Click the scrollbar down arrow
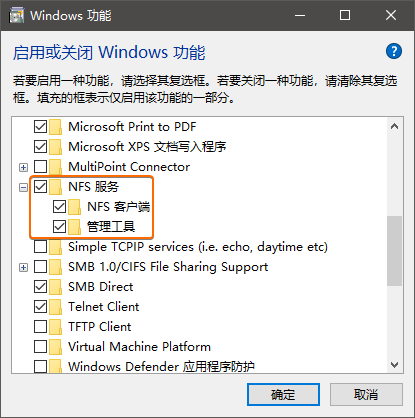This screenshot has width=415, height=418. coord(394,365)
